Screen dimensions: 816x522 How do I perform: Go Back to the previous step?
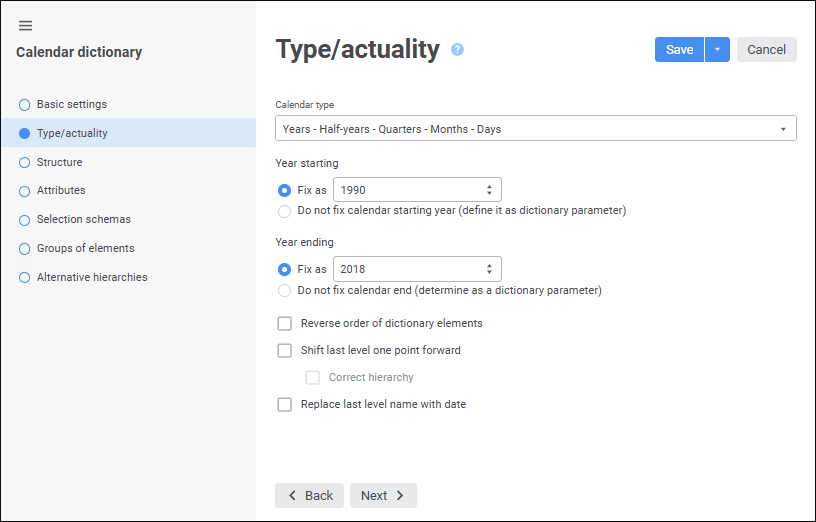coord(309,496)
